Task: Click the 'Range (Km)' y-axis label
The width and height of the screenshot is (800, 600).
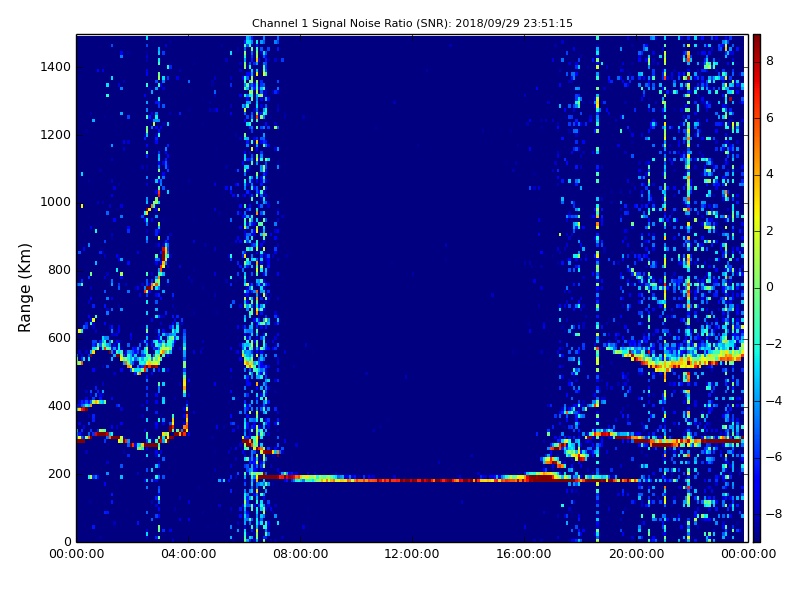Action: click(x=24, y=288)
